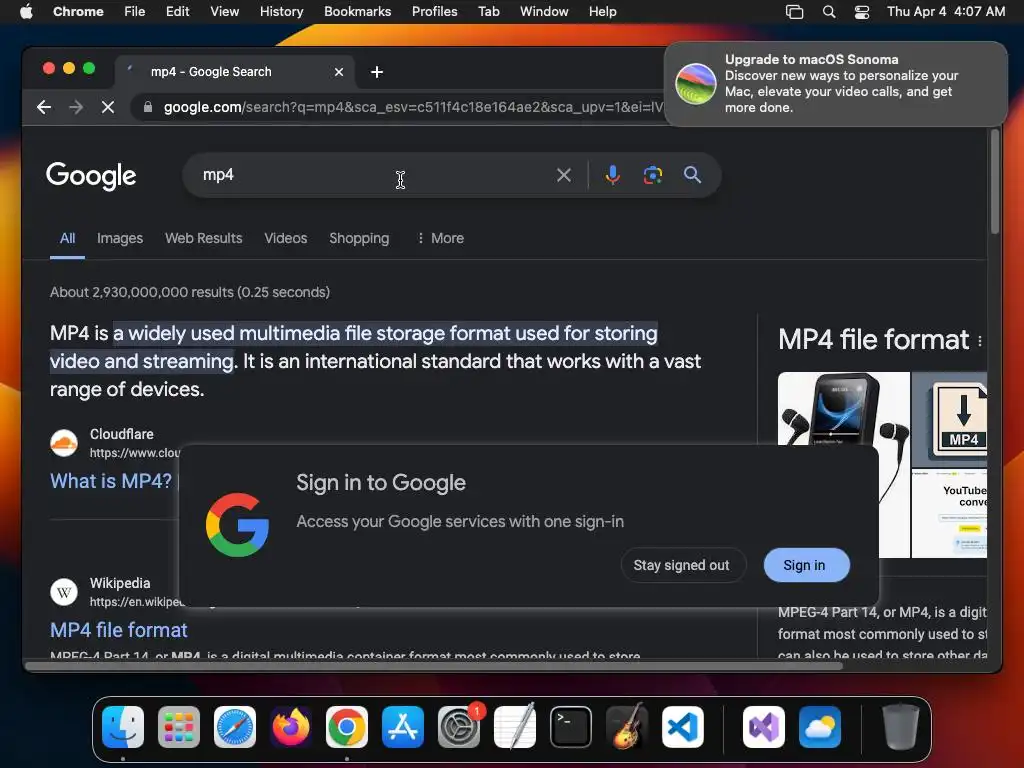Click the horizontal scrollbar at window bottom
The image size is (1024, 768).
(x=434, y=666)
